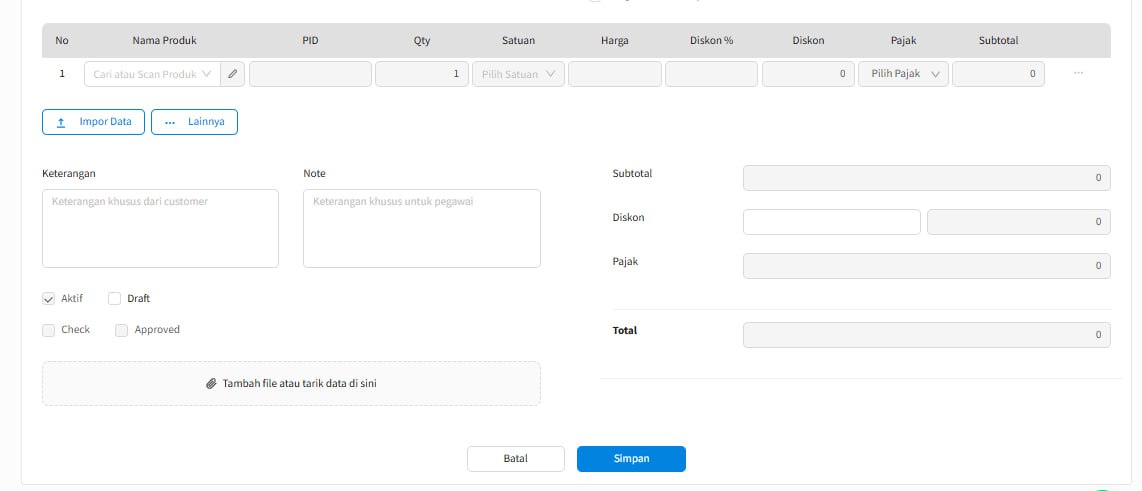Click the summary Subtotal field
1142x491 pixels.
coord(926,178)
